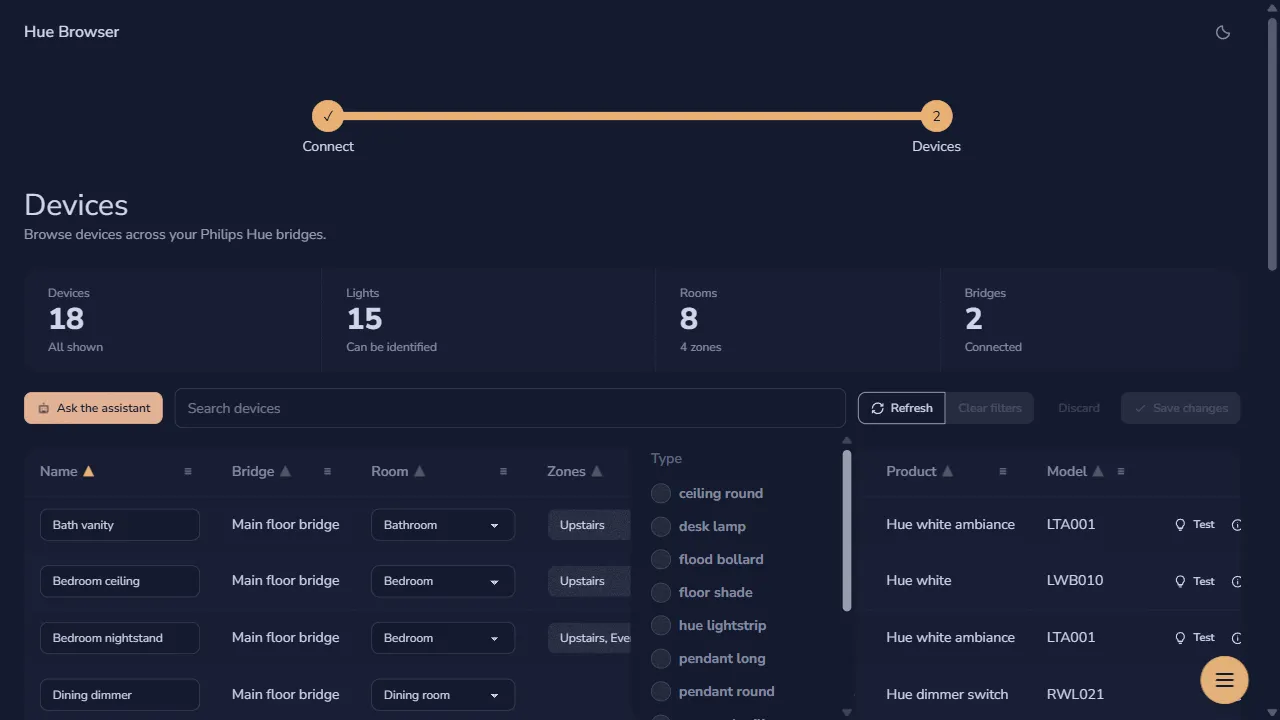Edit the Bedroom ceiling name field
The height and width of the screenshot is (720, 1280).
pyautogui.click(x=120, y=581)
